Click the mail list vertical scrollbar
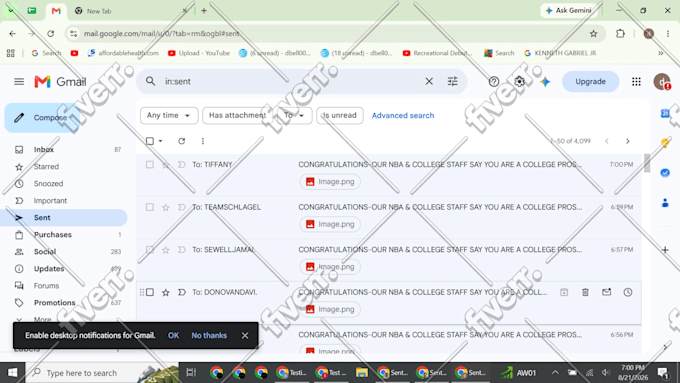This screenshot has height=383, width=680. pos(647,163)
